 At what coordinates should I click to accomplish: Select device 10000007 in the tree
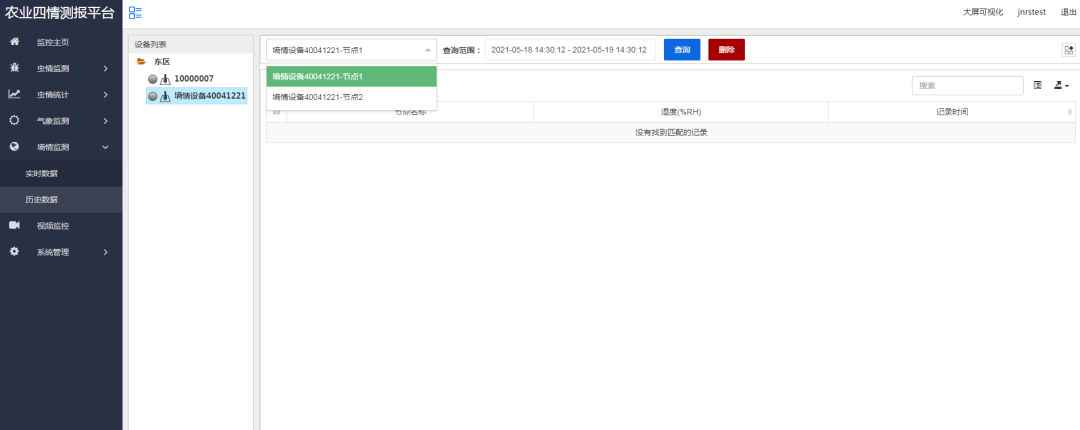coord(194,79)
